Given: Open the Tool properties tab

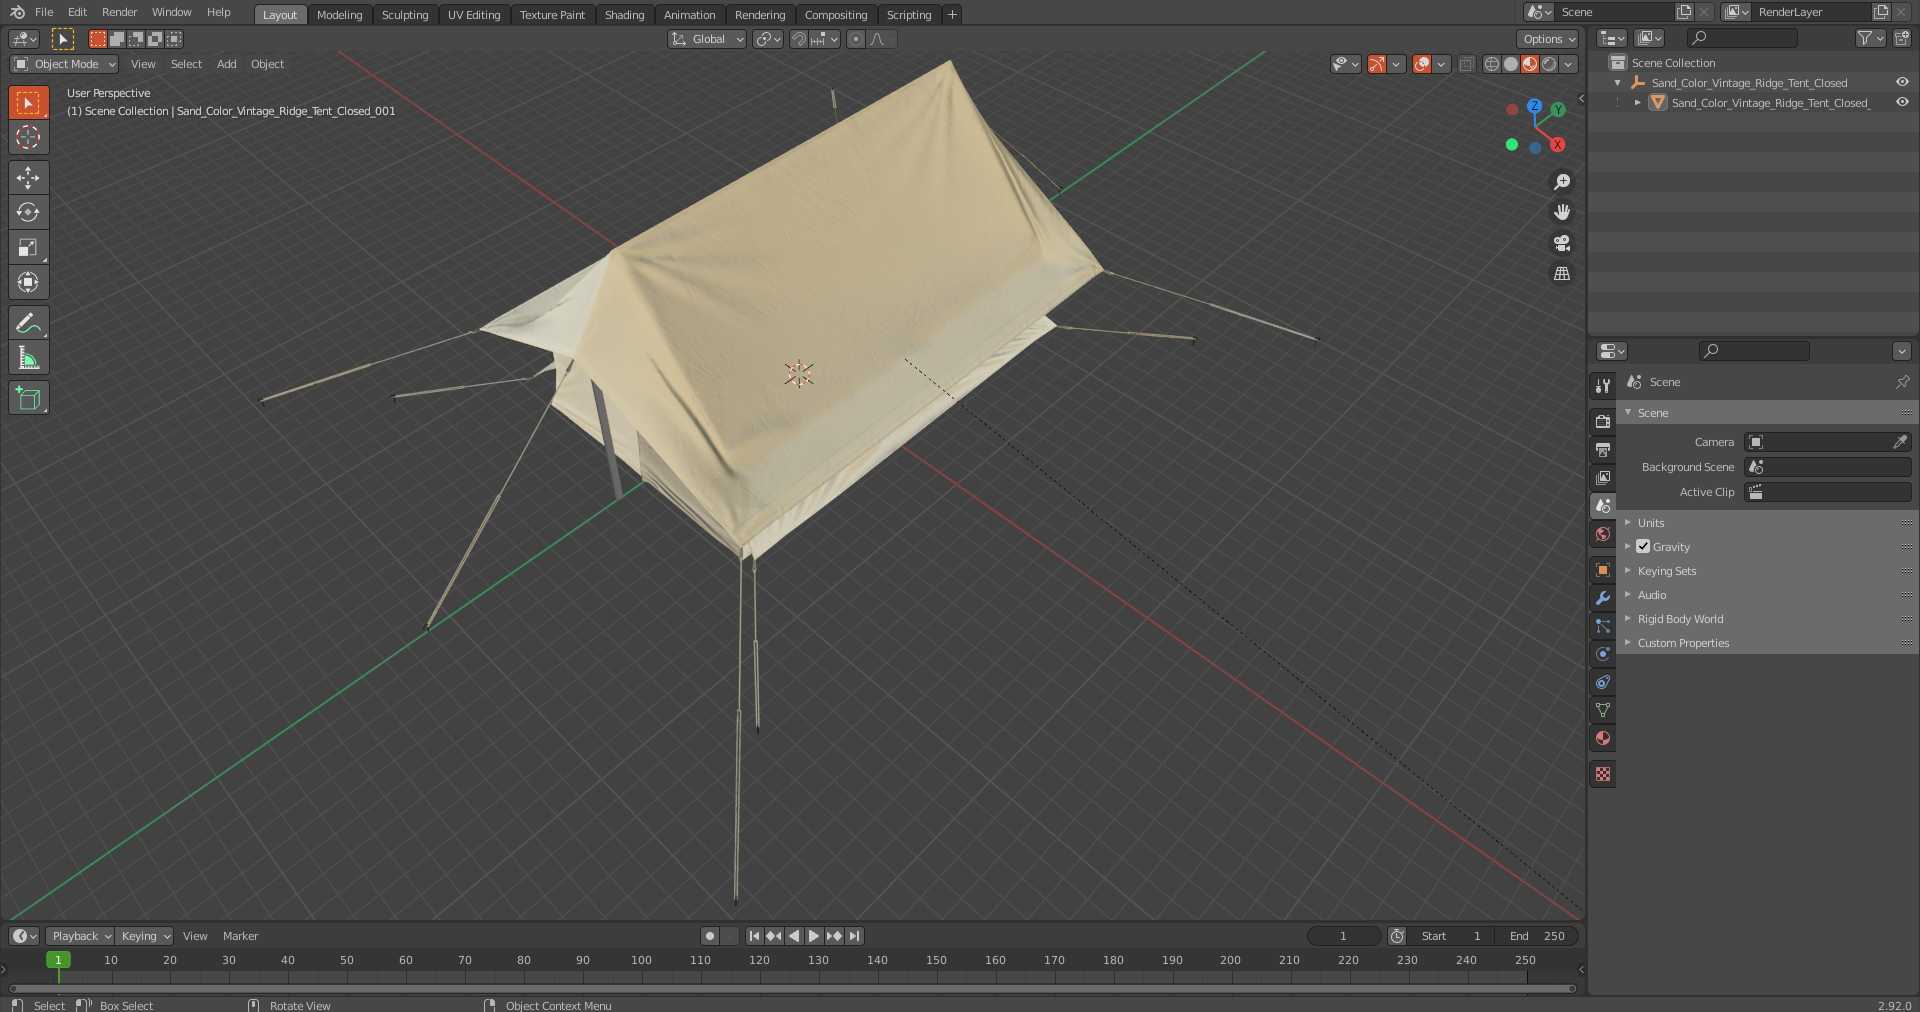Looking at the screenshot, I should click(x=1603, y=386).
